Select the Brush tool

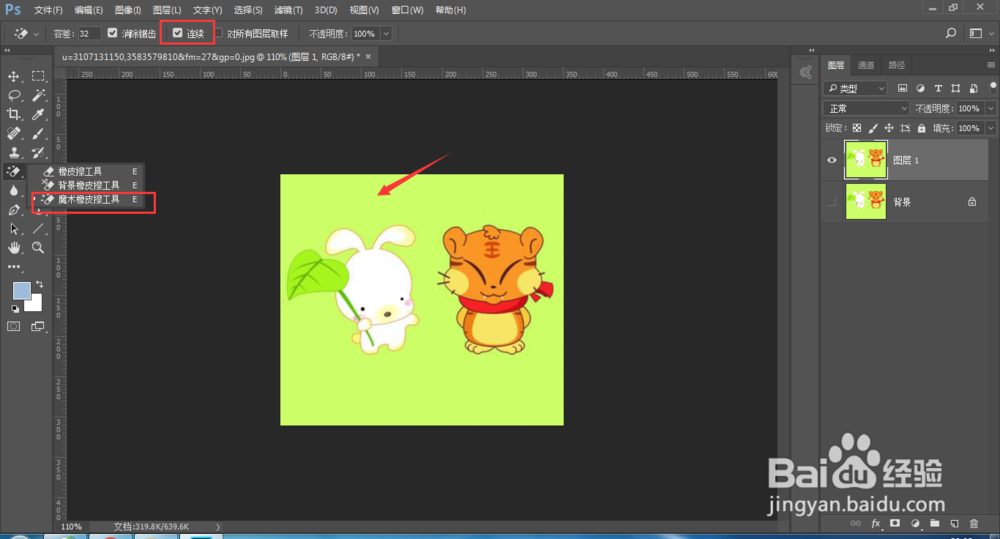[x=38, y=133]
